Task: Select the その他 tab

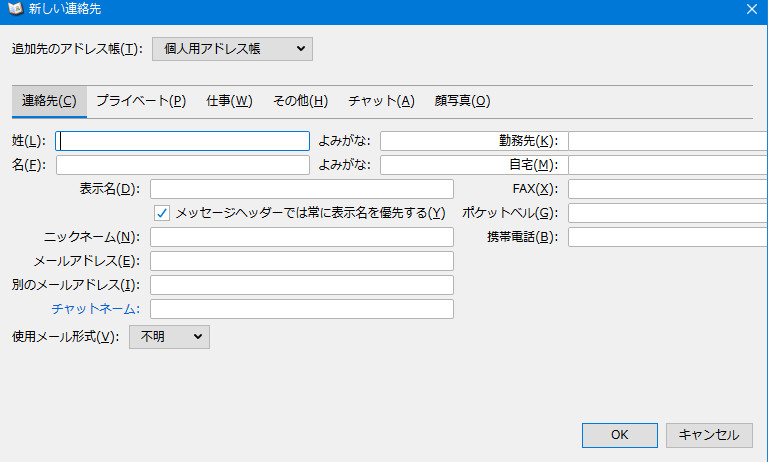Action: pyautogui.click(x=300, y=101)
